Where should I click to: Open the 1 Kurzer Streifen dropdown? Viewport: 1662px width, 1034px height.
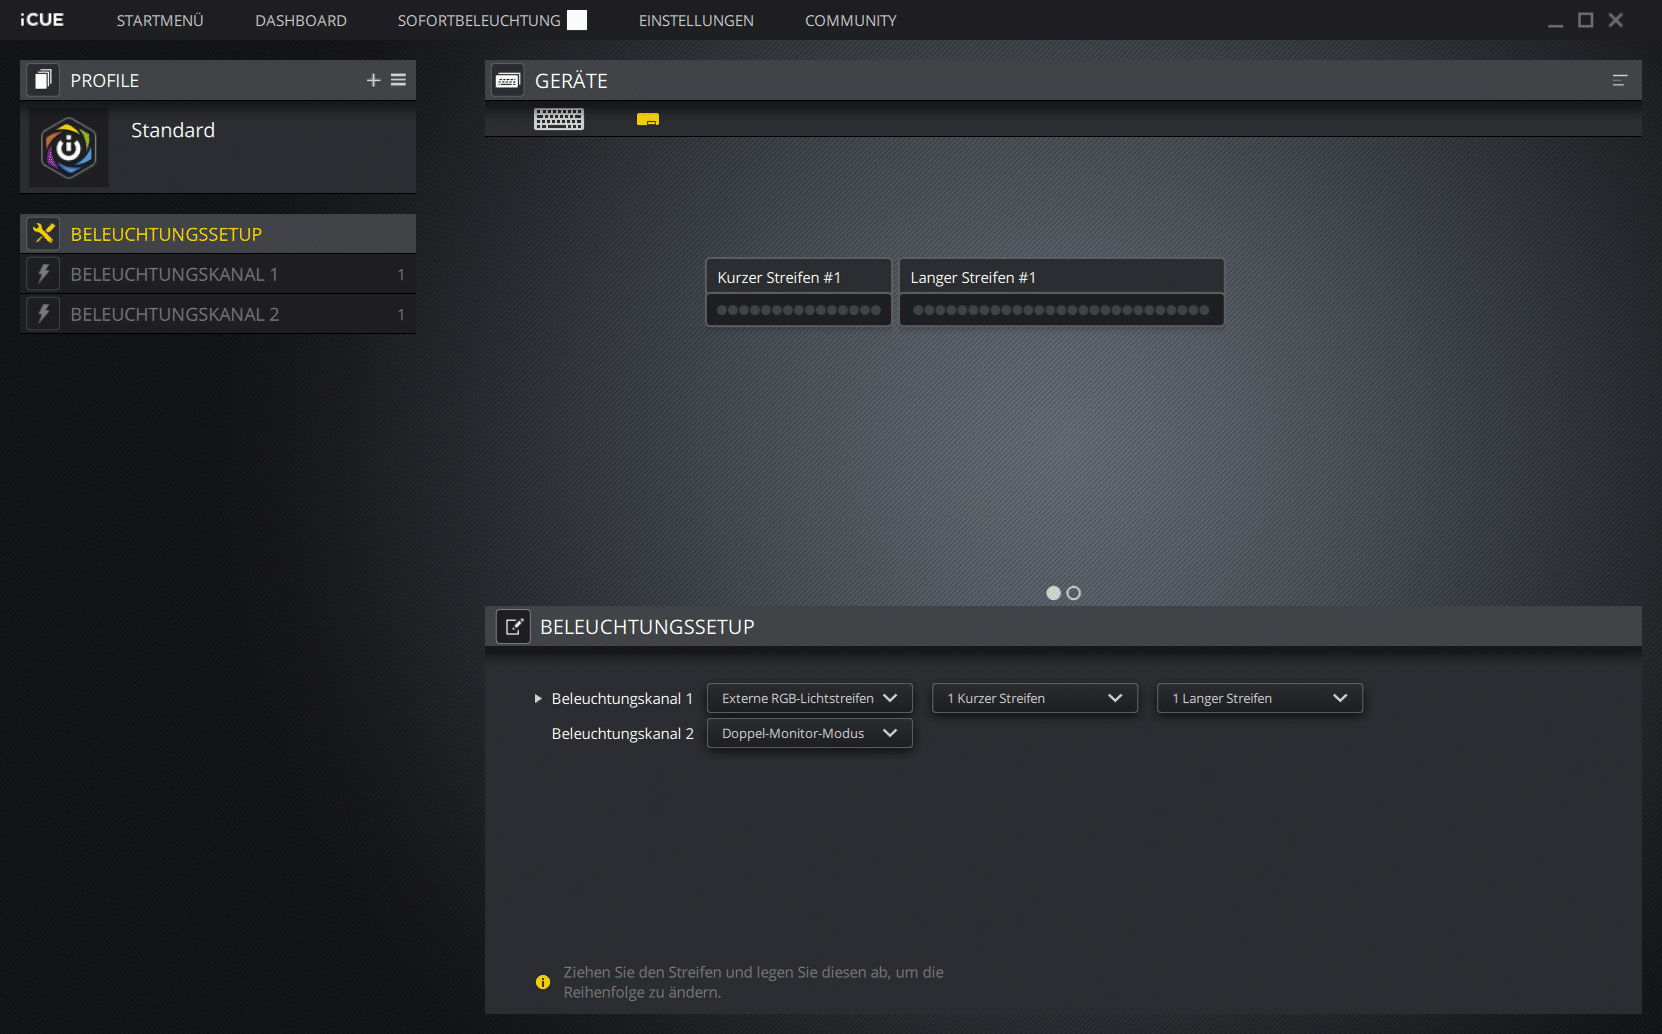click(1034, 698)
